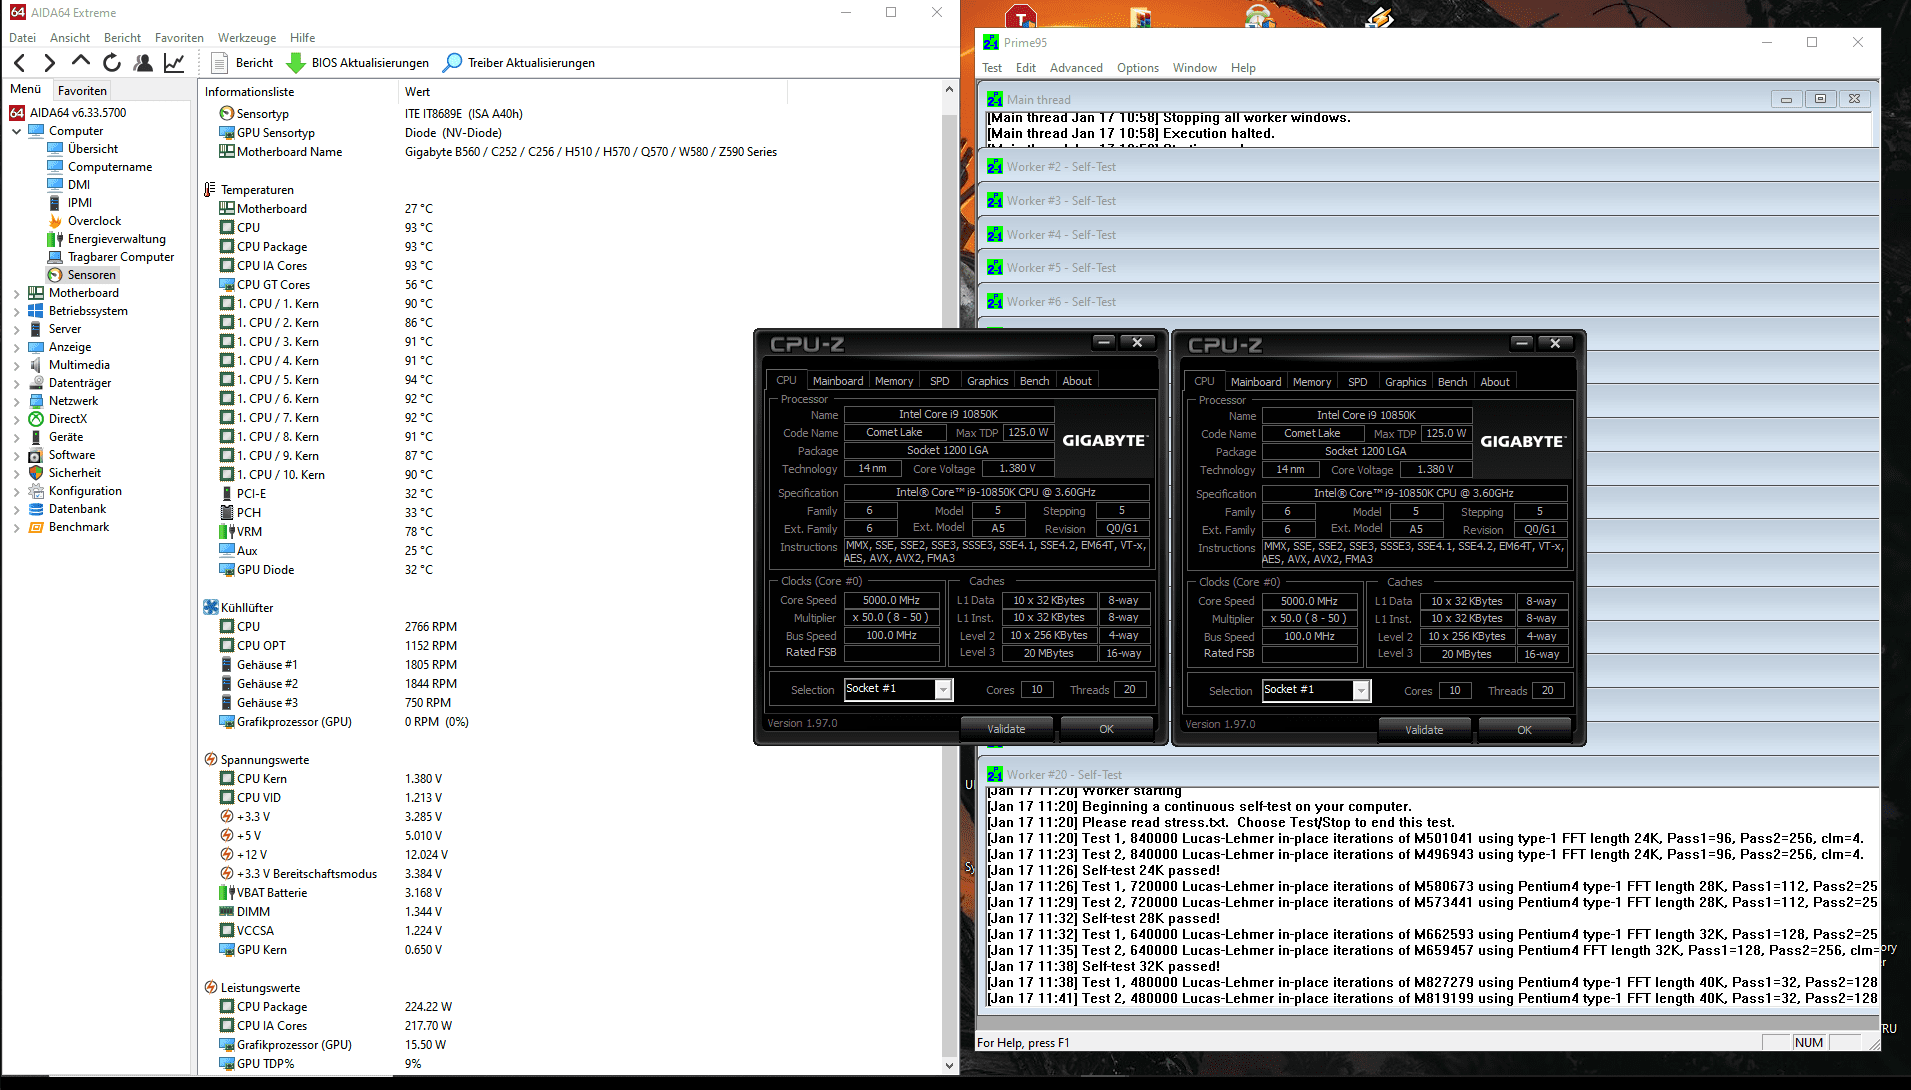Click the AIDA64 forward navigation arrow
This screenshot has width=1911, height=1090.
[x=50, y=63]
